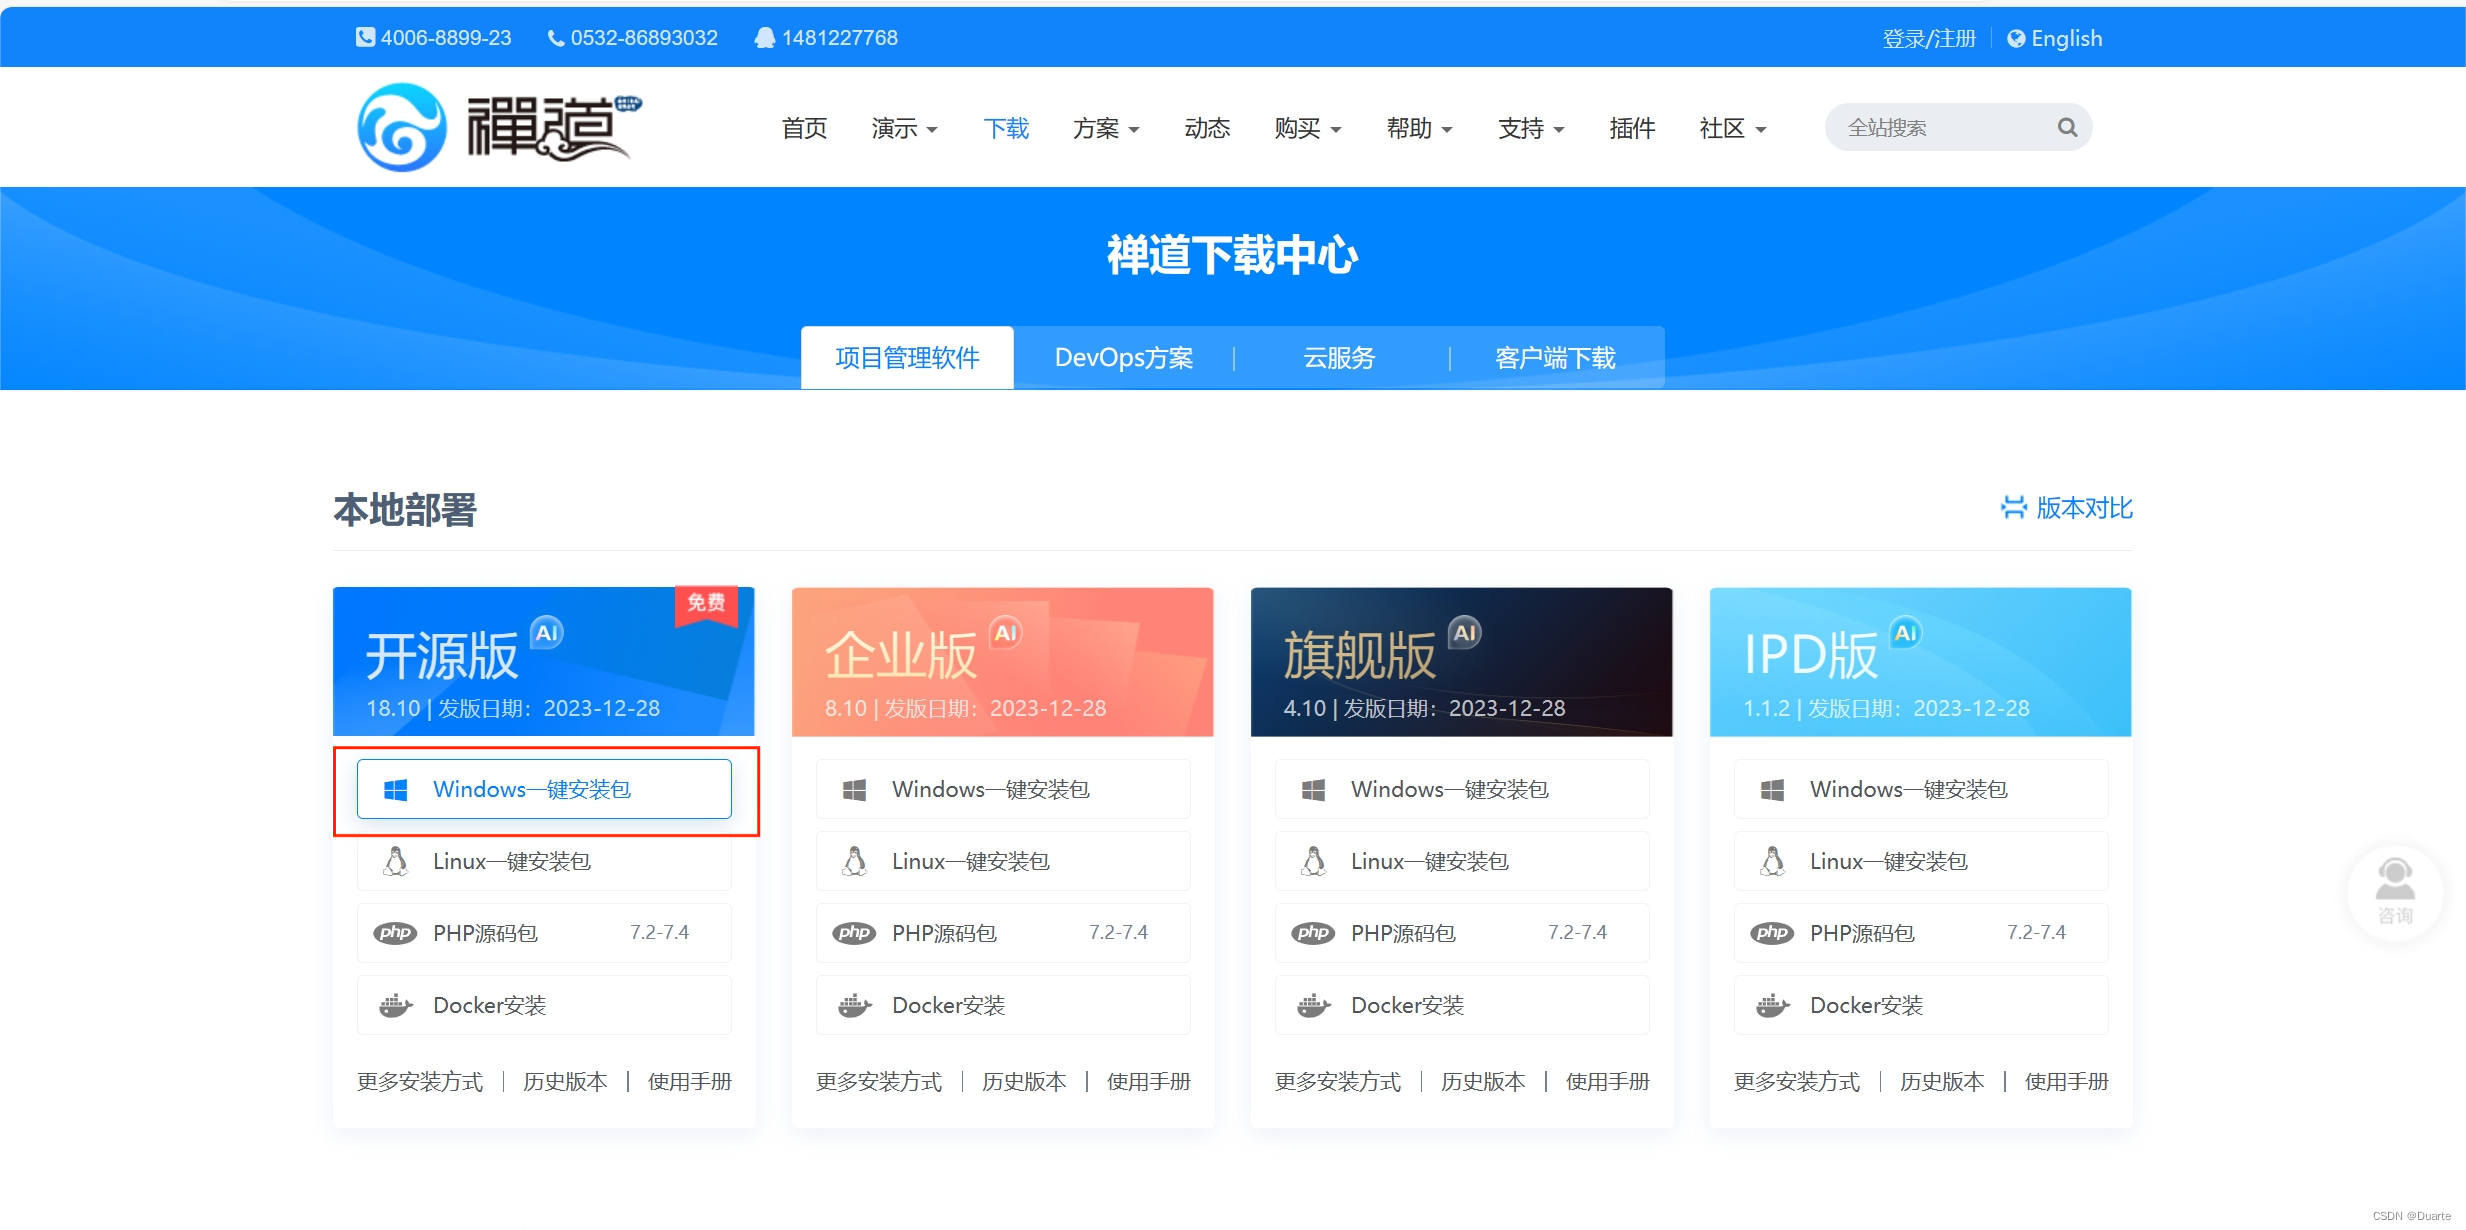Open 开源版 使用手册 link

(x=690, y=1081)
